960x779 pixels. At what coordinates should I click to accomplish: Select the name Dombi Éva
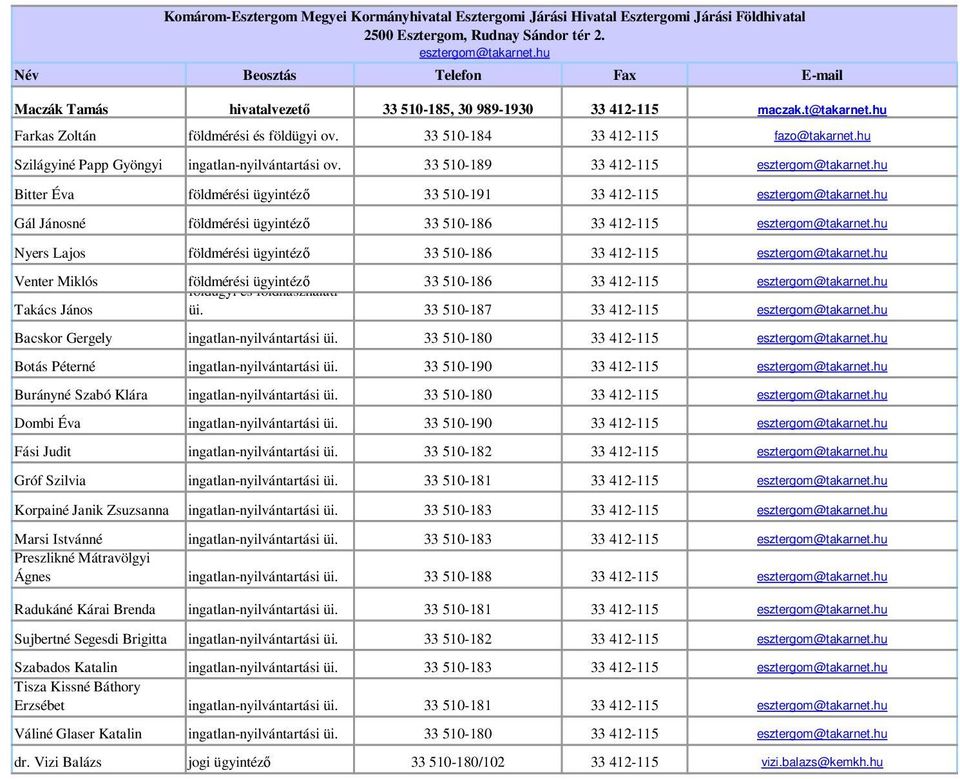tap(47, 423)
